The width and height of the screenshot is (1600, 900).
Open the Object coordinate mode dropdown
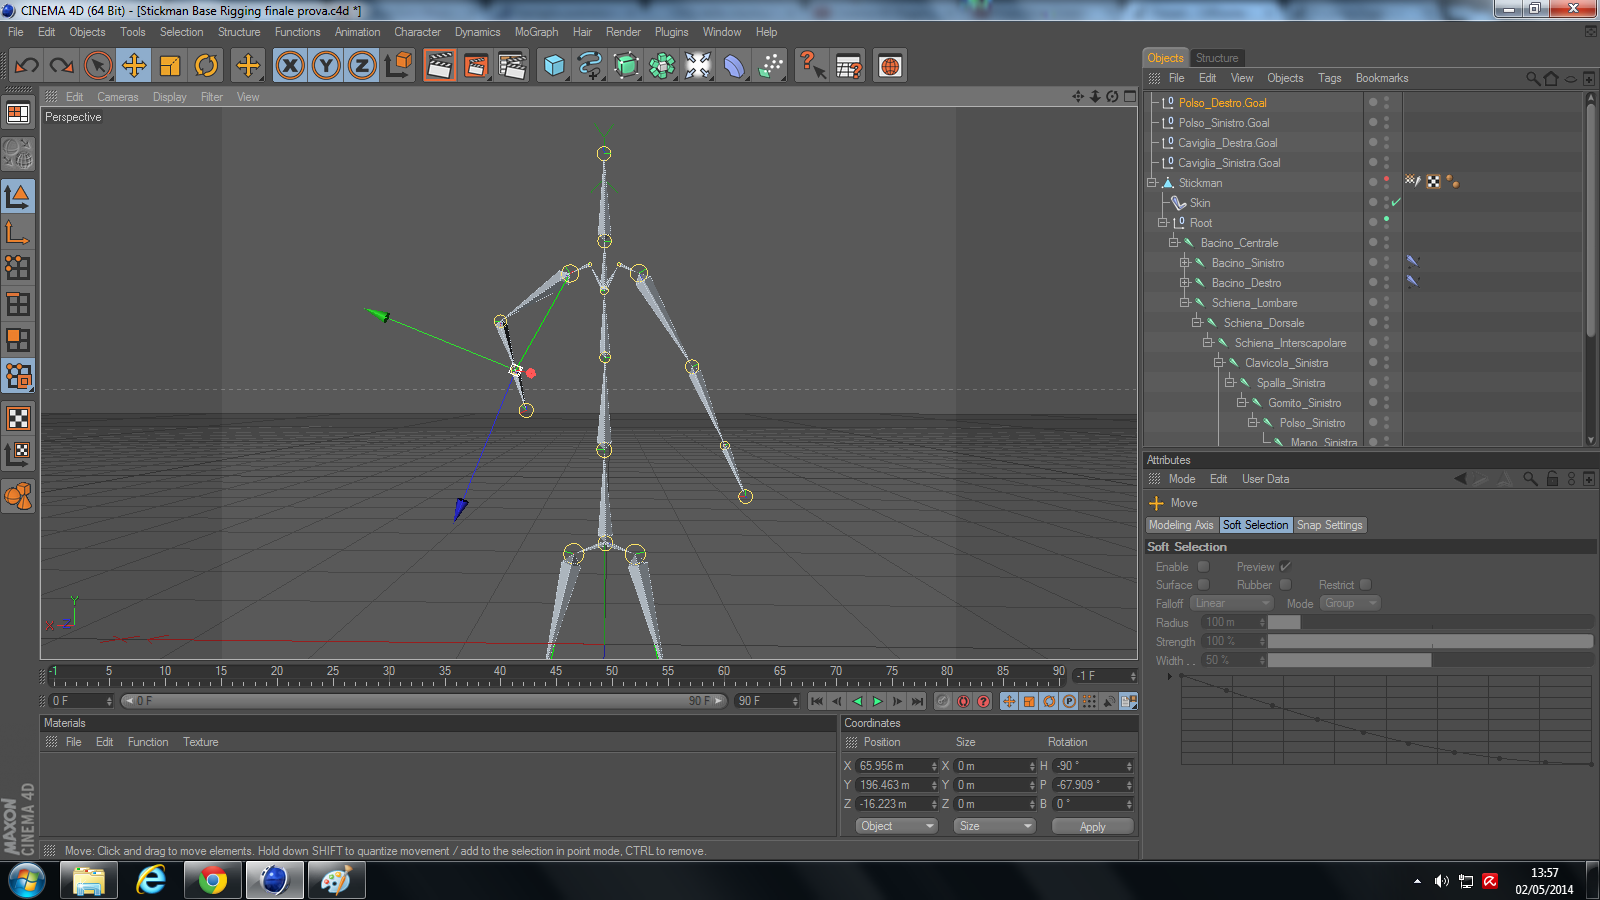897,826
